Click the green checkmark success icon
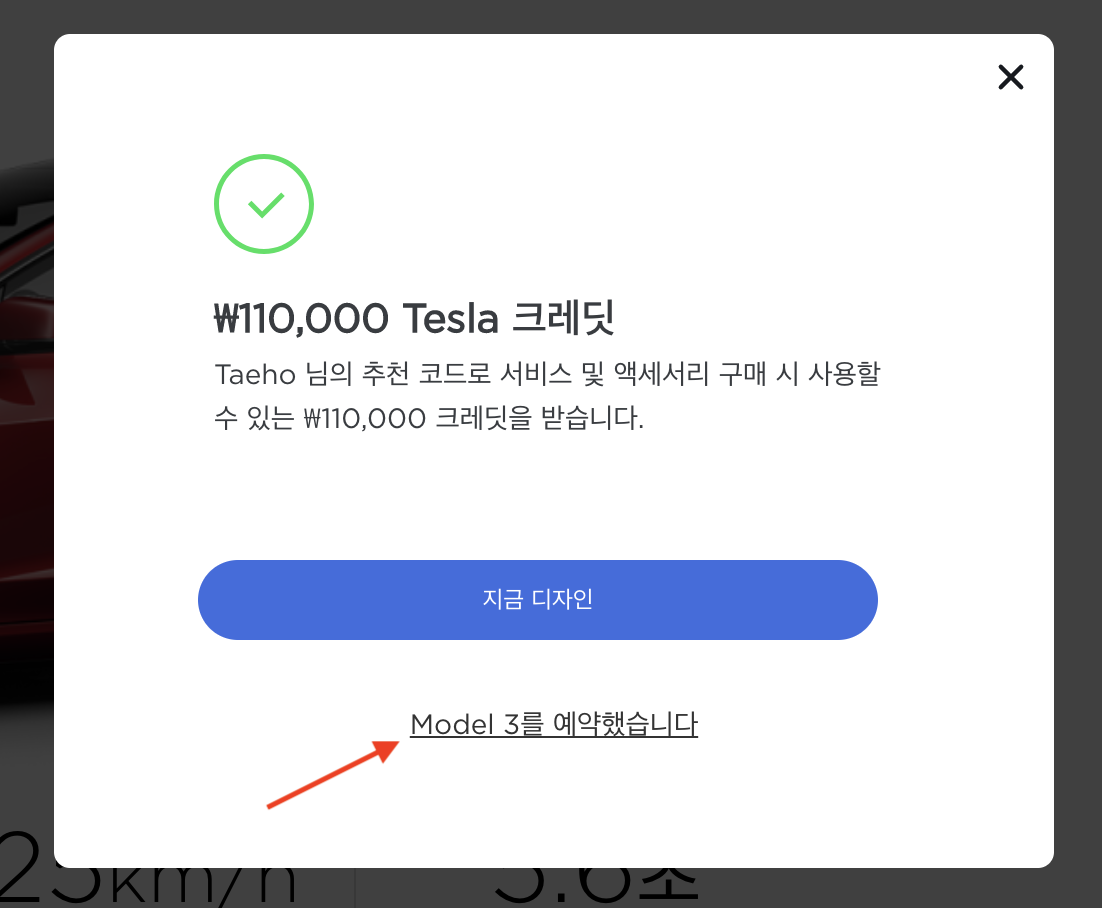The height and width of the screenshot is (908, 1102). click(264, 203)
